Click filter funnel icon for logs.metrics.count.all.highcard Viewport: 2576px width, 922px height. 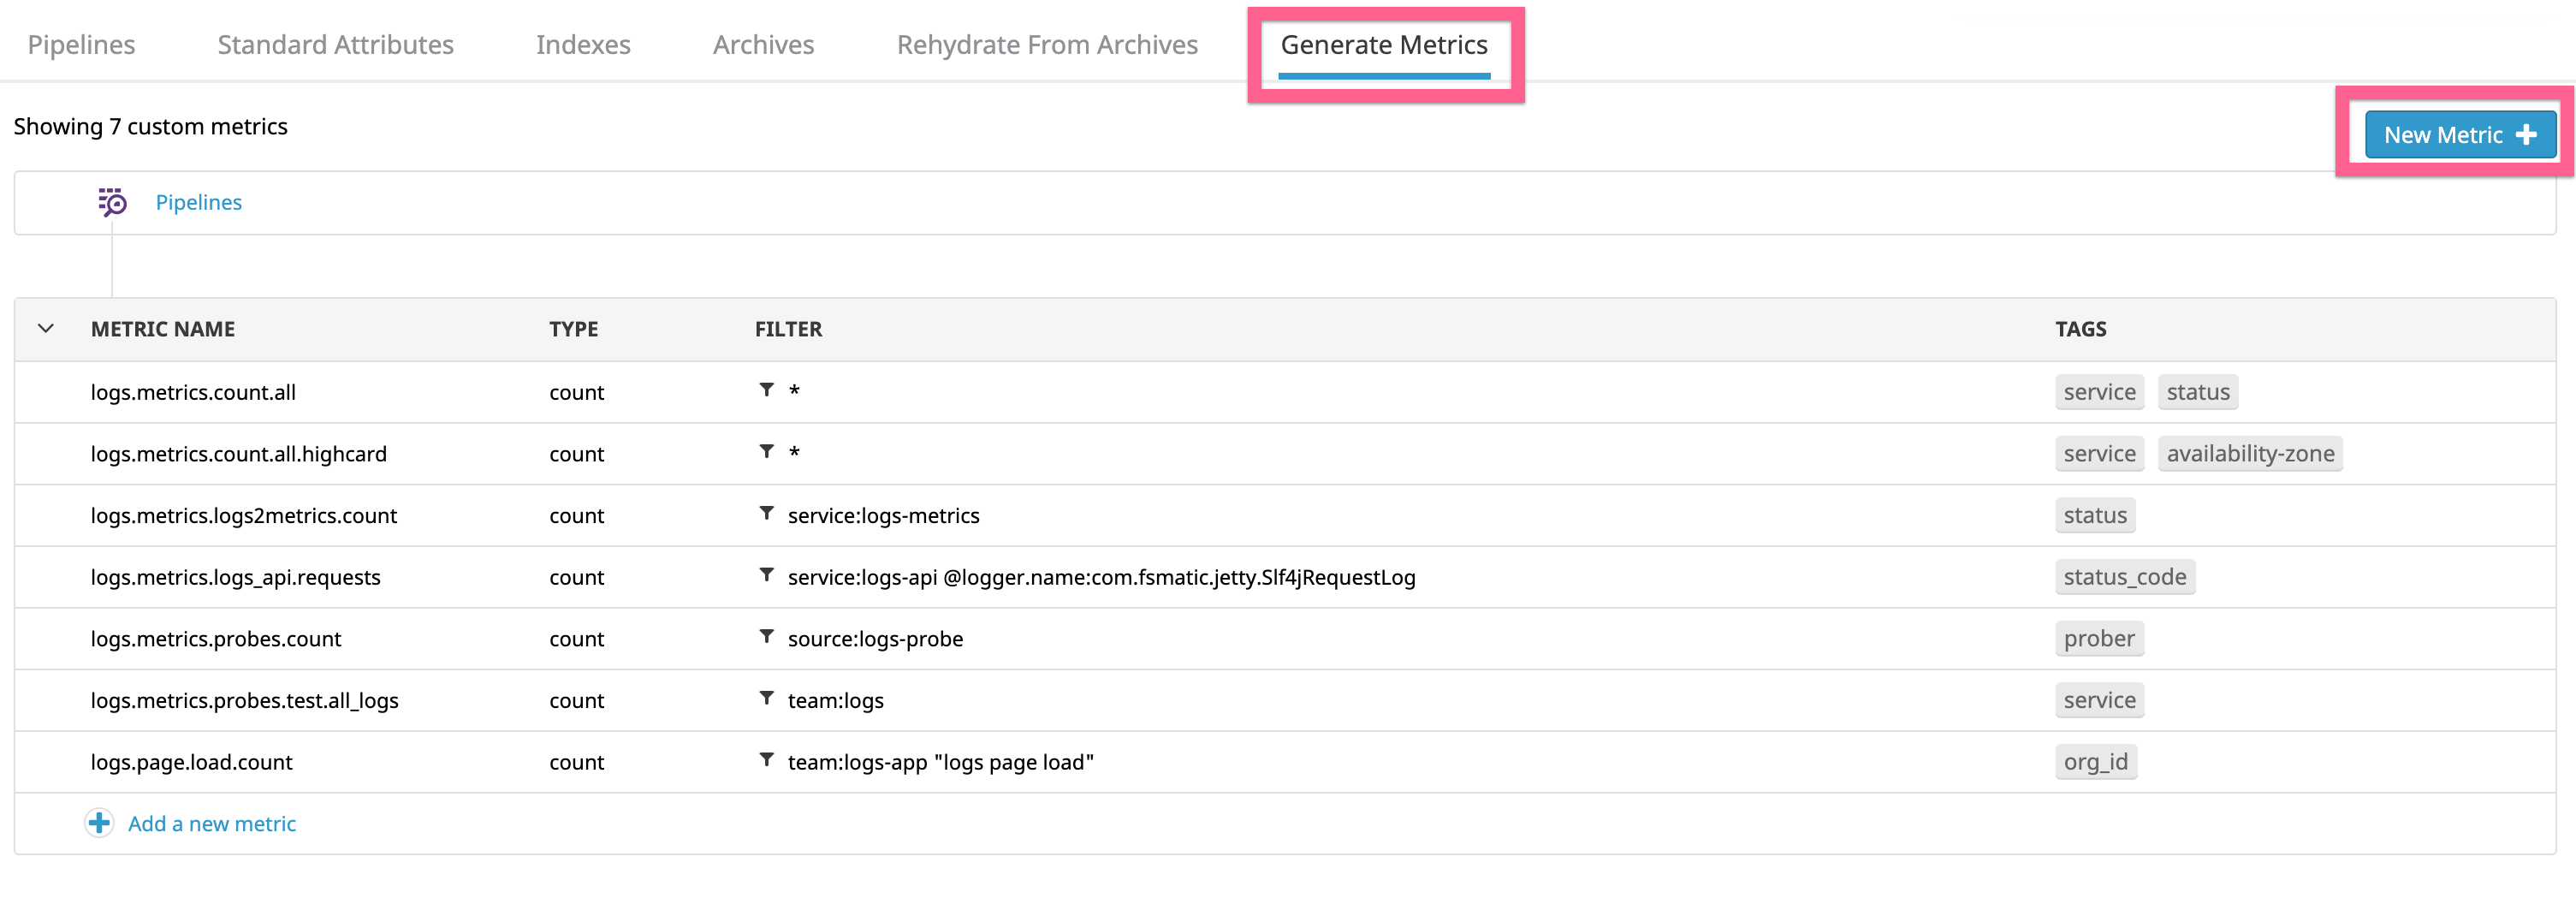pos(766,452)
